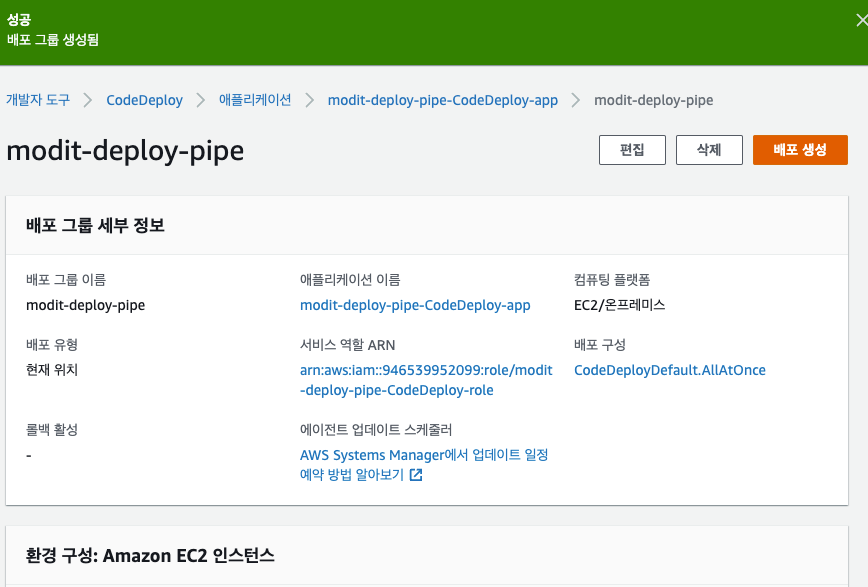868x587 pixels.
Task: Click the 편집 button
Action: tap(632, 150)
